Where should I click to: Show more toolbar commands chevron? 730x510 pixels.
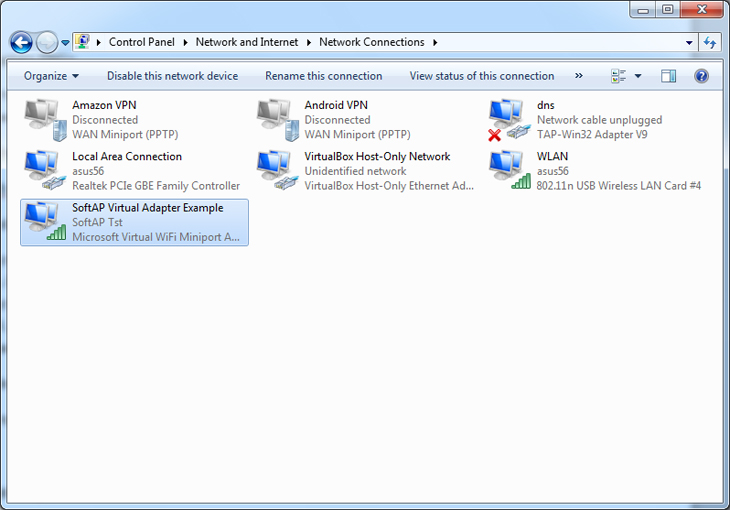tap(579, 75)
